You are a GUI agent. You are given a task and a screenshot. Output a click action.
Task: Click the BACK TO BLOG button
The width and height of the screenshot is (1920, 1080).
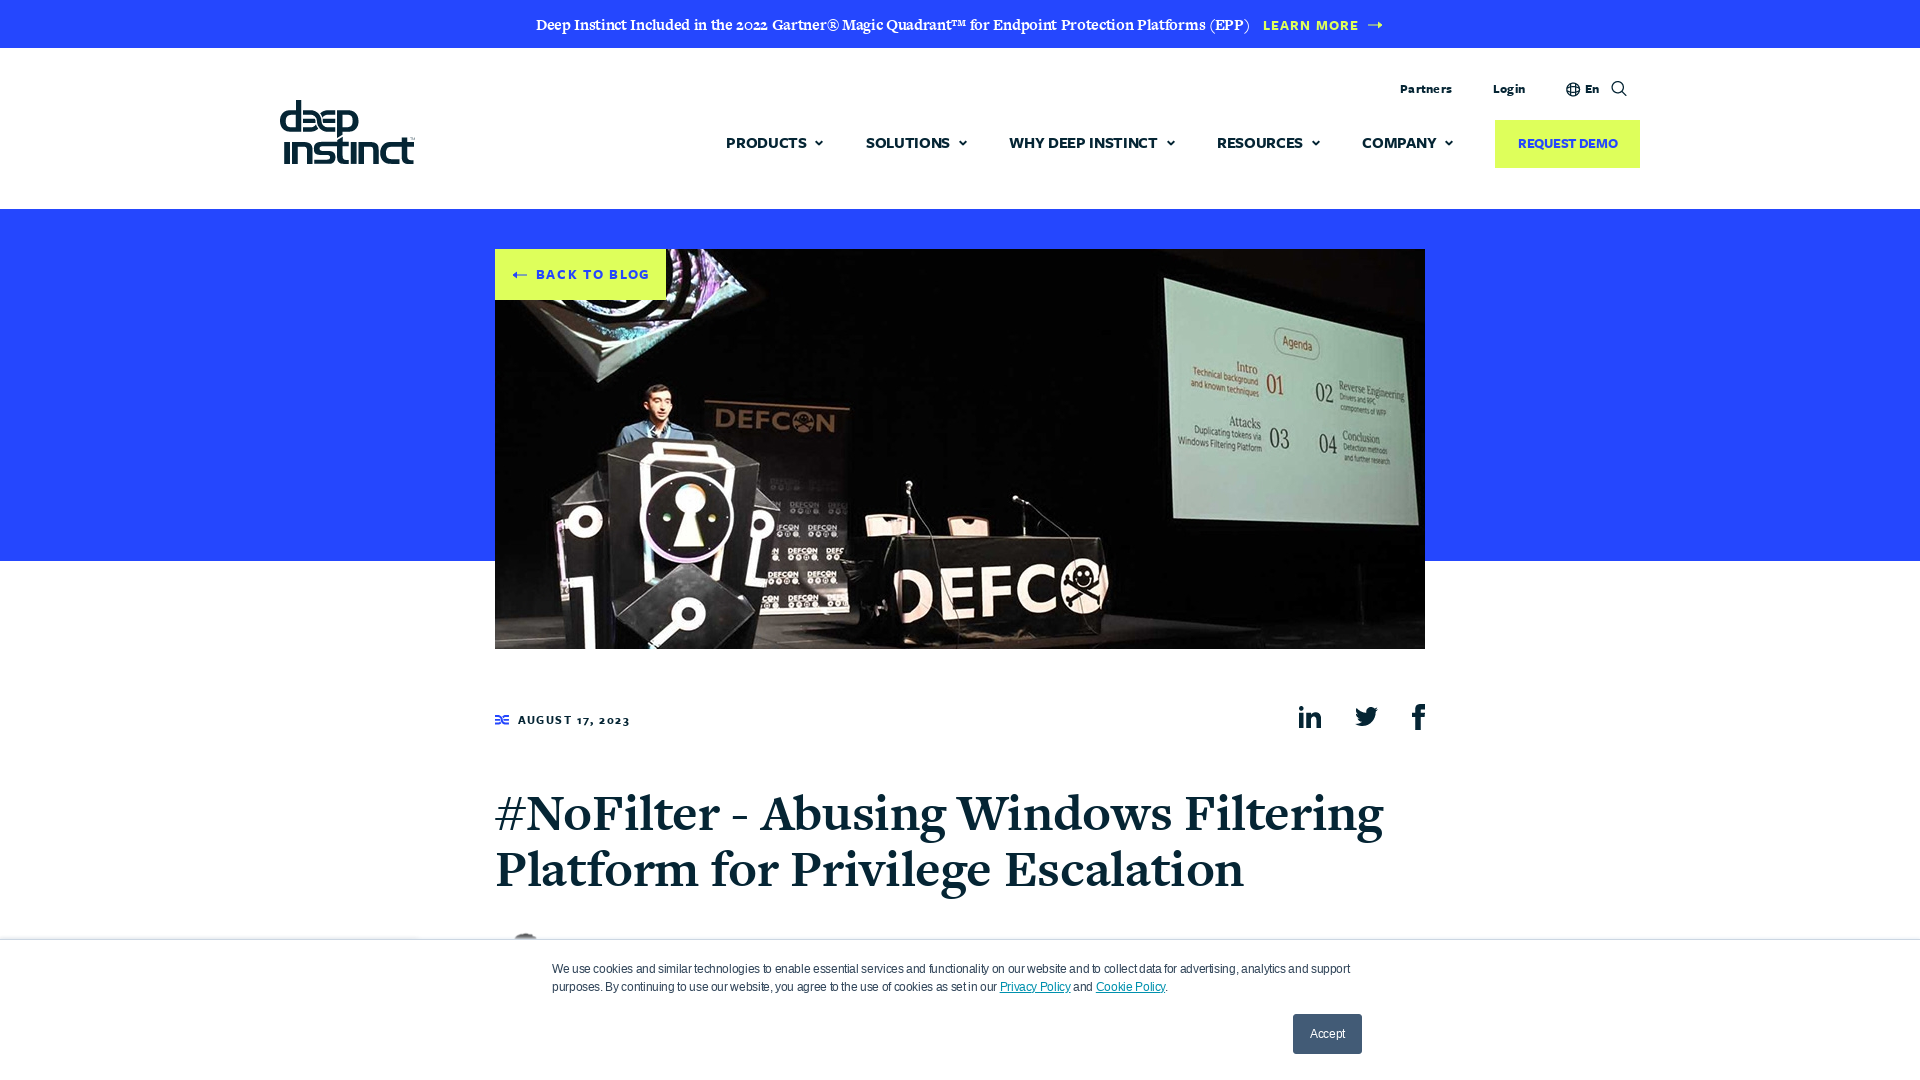tap(580, 274)
